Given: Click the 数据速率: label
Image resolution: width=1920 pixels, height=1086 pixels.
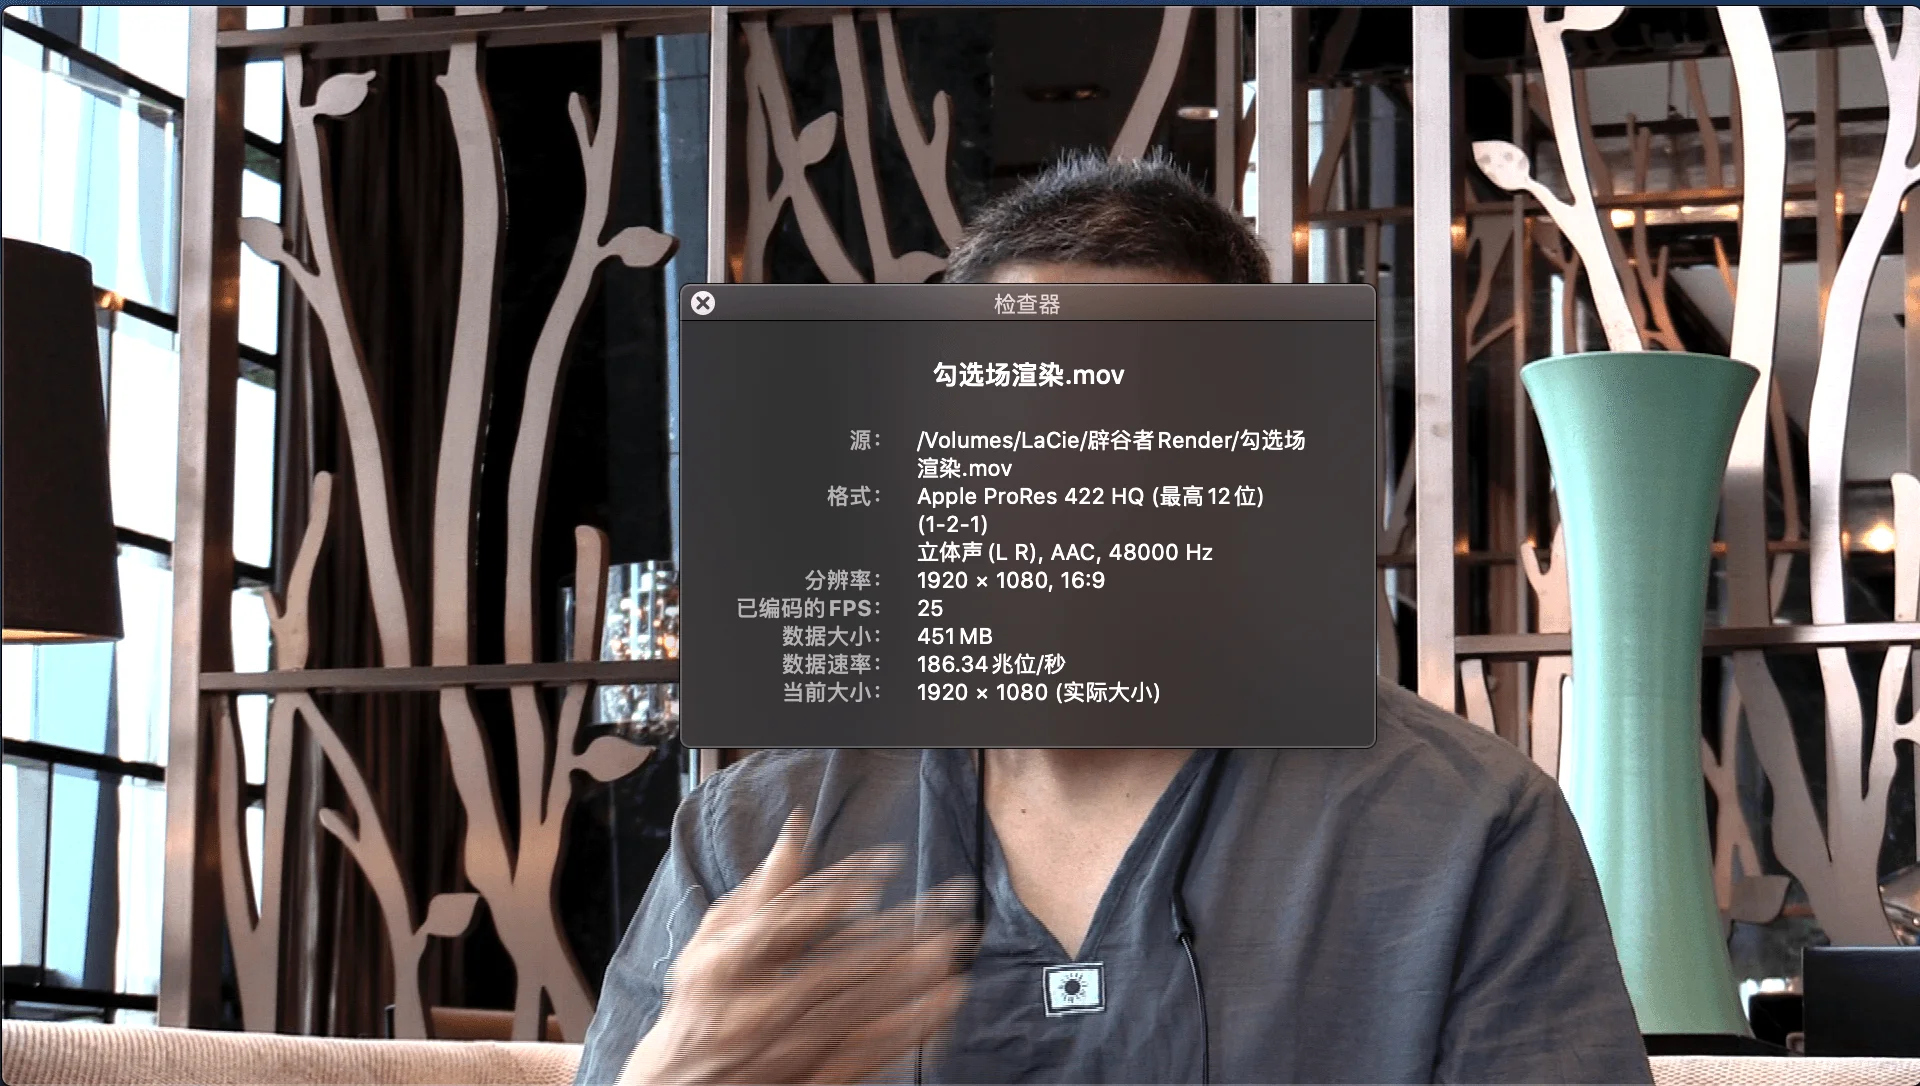Looking at the screenshot, I should [x=832, y=664].
